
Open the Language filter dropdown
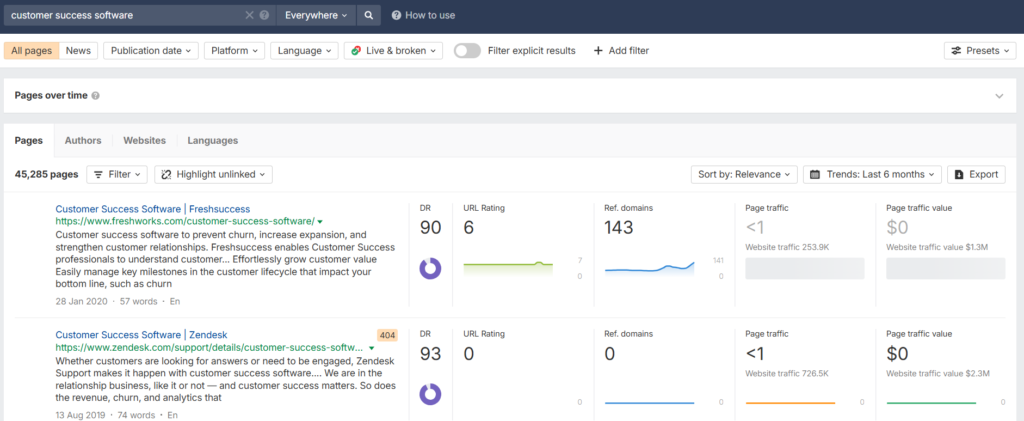pyautogui.click(x=304, y=50)
